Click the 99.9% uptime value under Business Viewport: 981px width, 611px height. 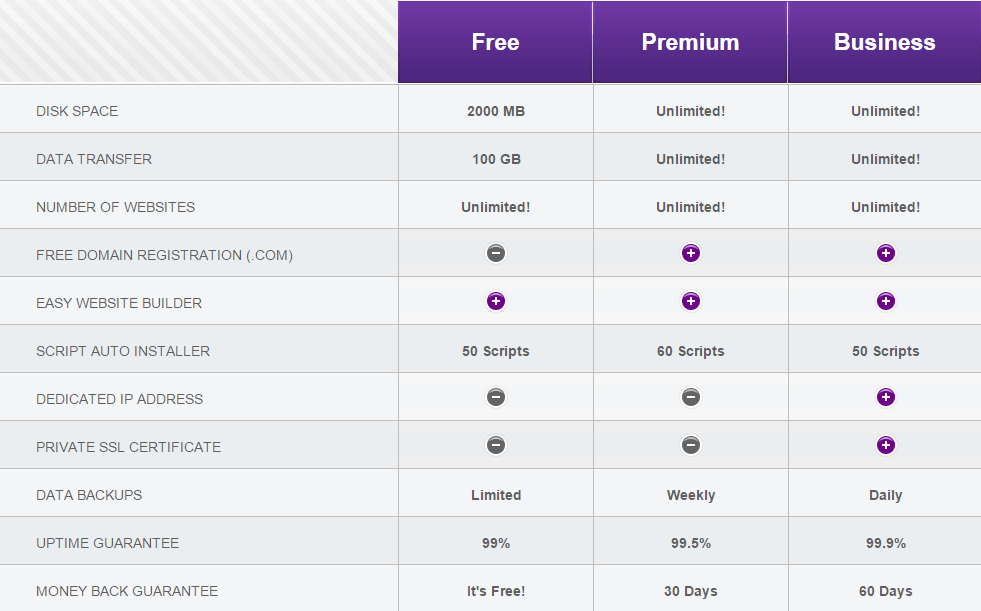pos(885,543)
